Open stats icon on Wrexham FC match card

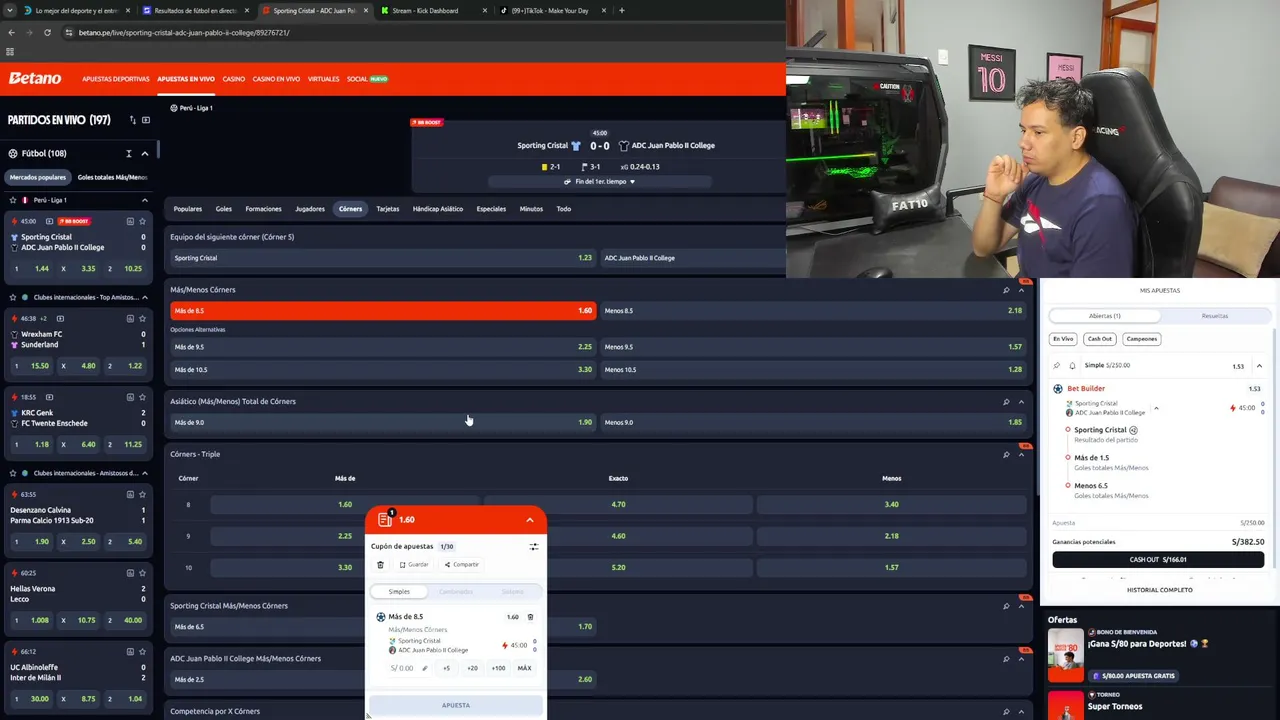point(130,318)
